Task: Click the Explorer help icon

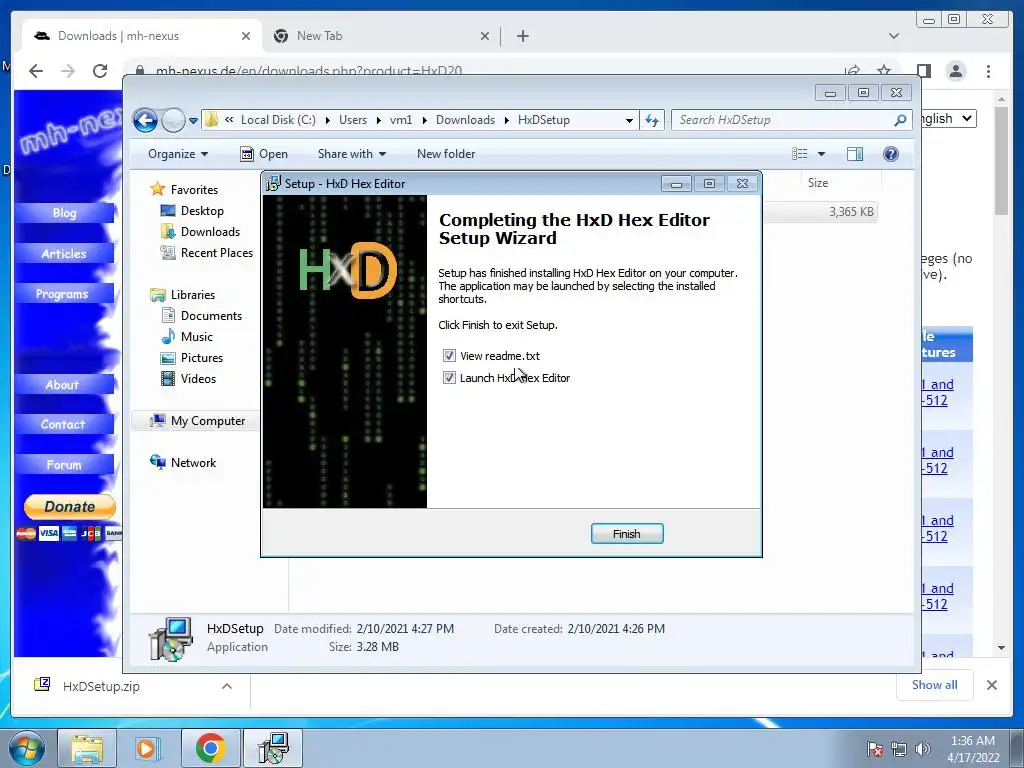Action: pyautogui.click(x=891, y=154)
